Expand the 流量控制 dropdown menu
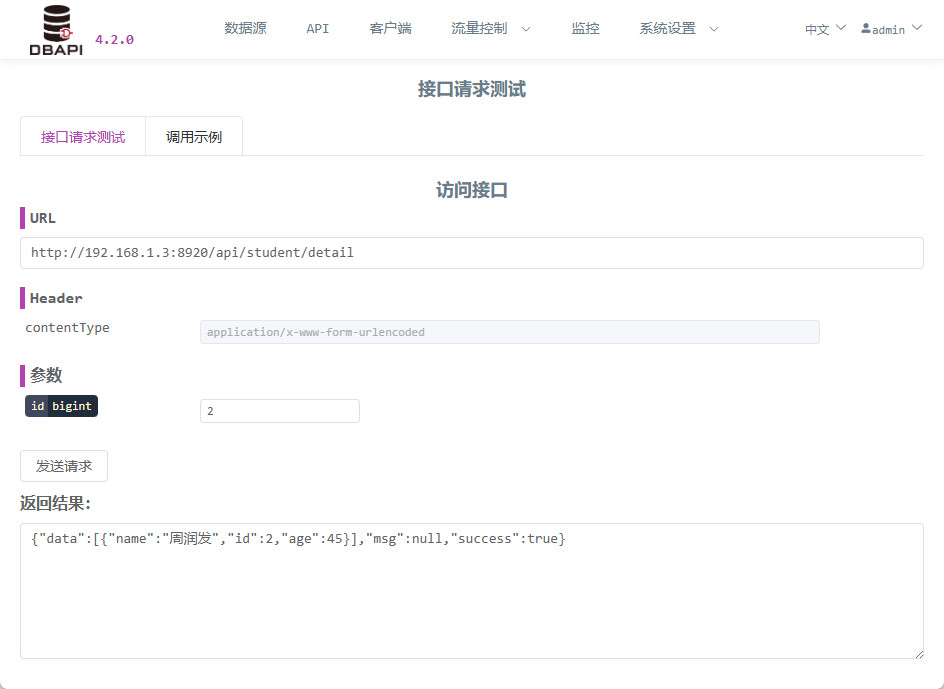This screenshot has height=689, width=944. pos(490,28)
